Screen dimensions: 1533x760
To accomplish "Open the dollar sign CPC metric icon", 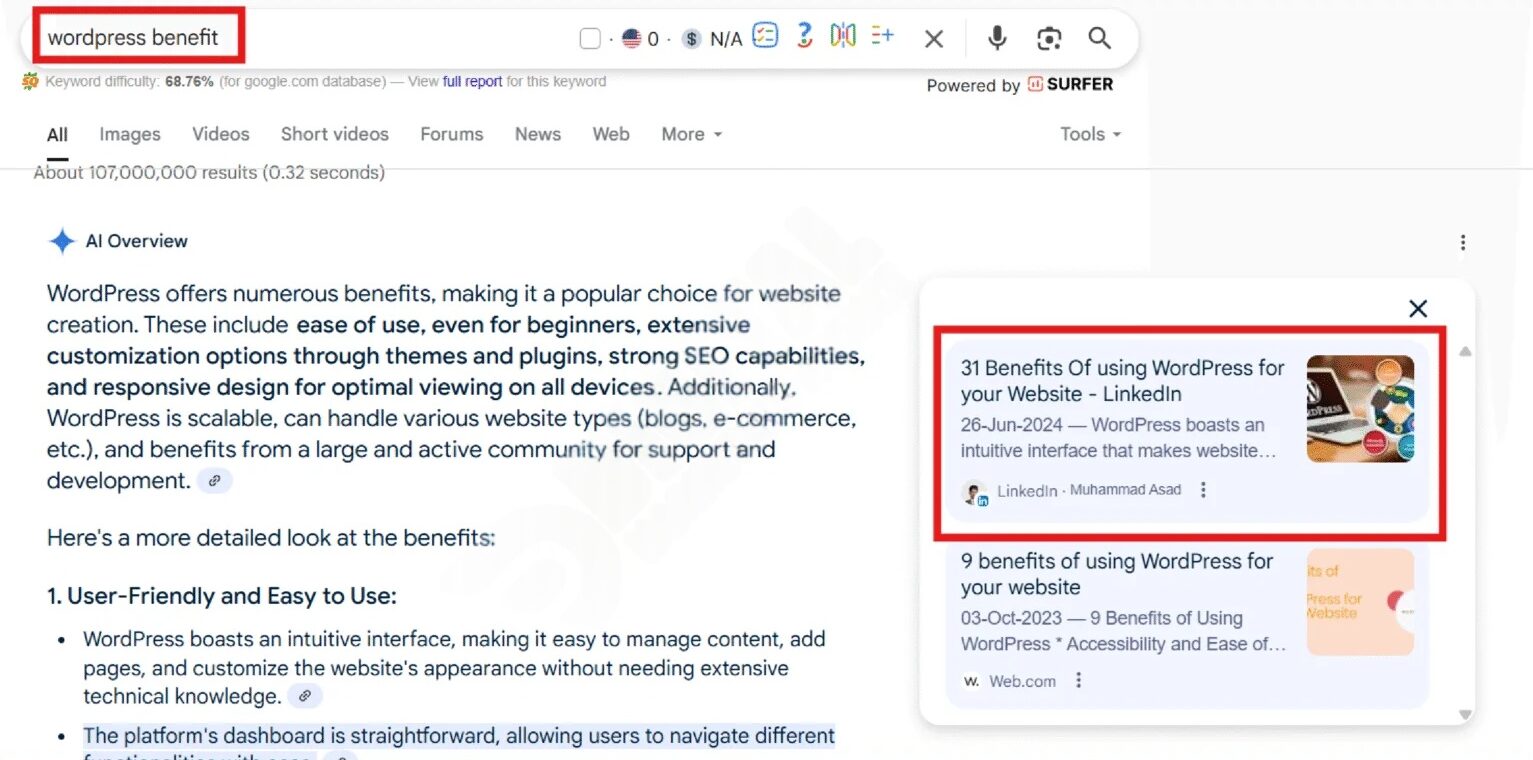I will 691,38.
